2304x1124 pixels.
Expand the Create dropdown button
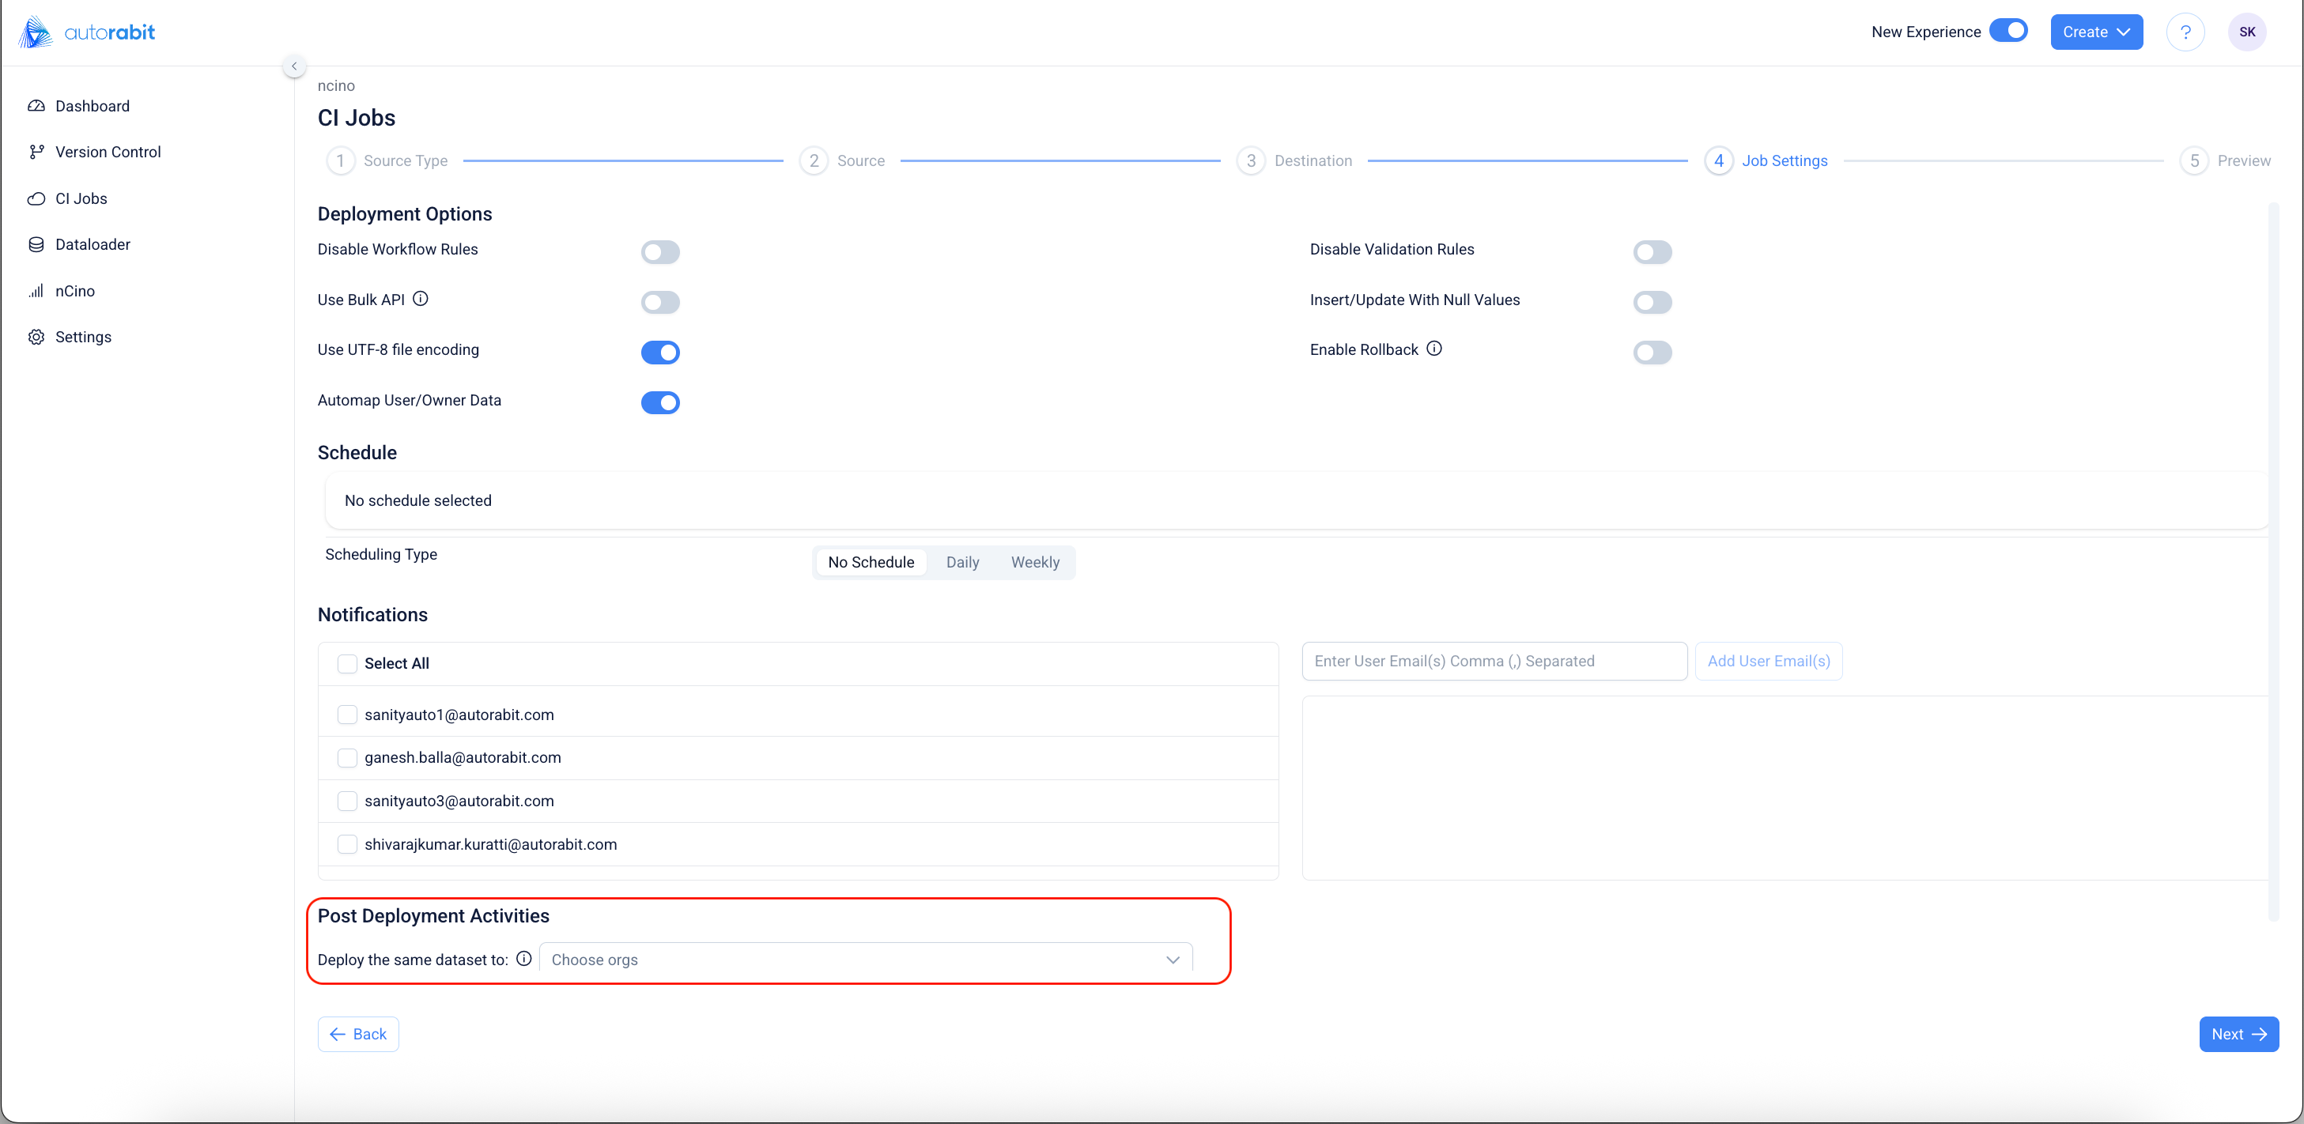[2096, 32]
